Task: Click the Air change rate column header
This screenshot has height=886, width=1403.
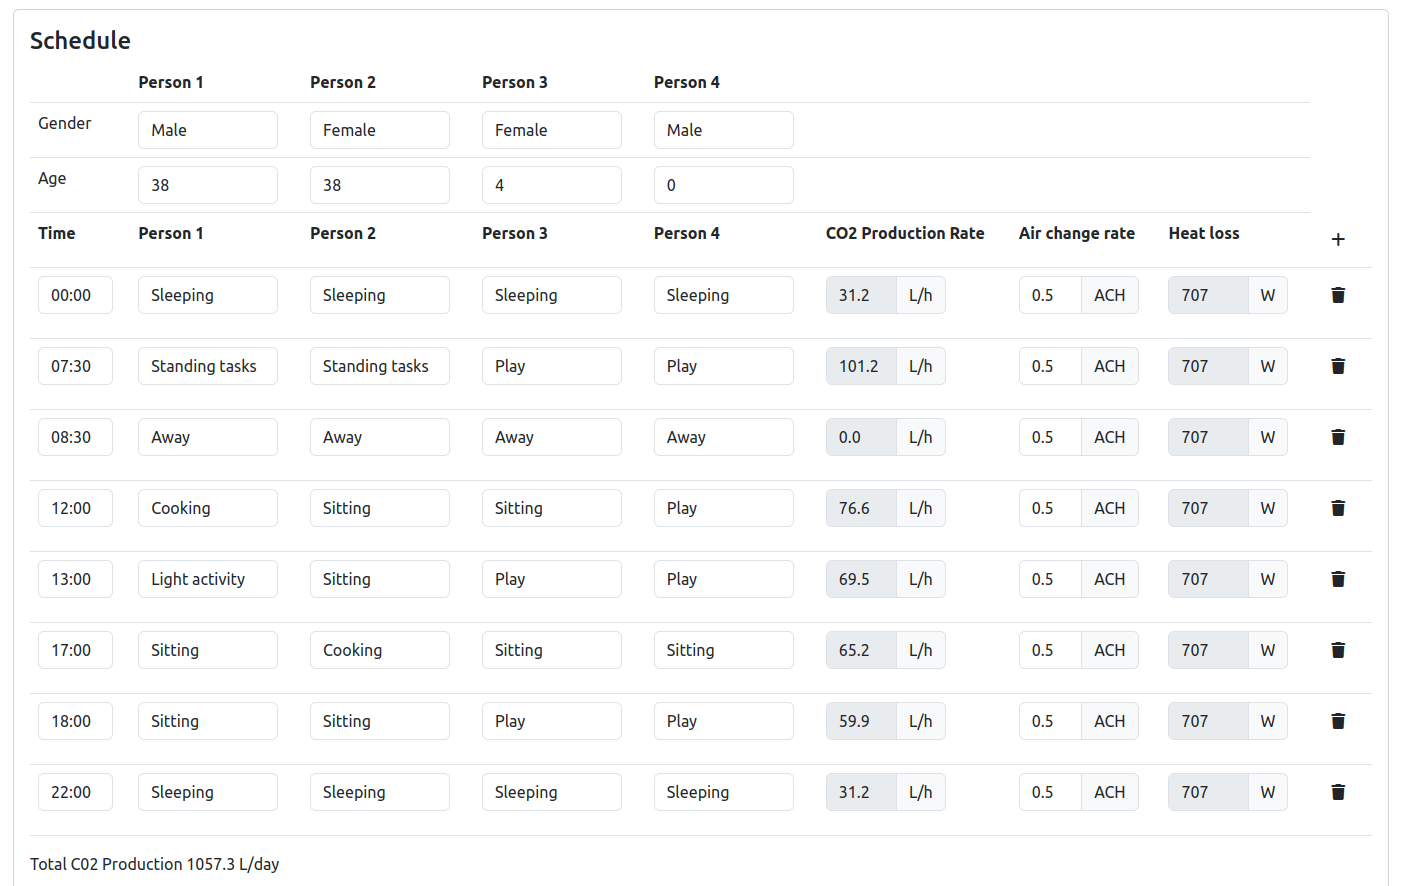Action: click(x=1077, y=233)
